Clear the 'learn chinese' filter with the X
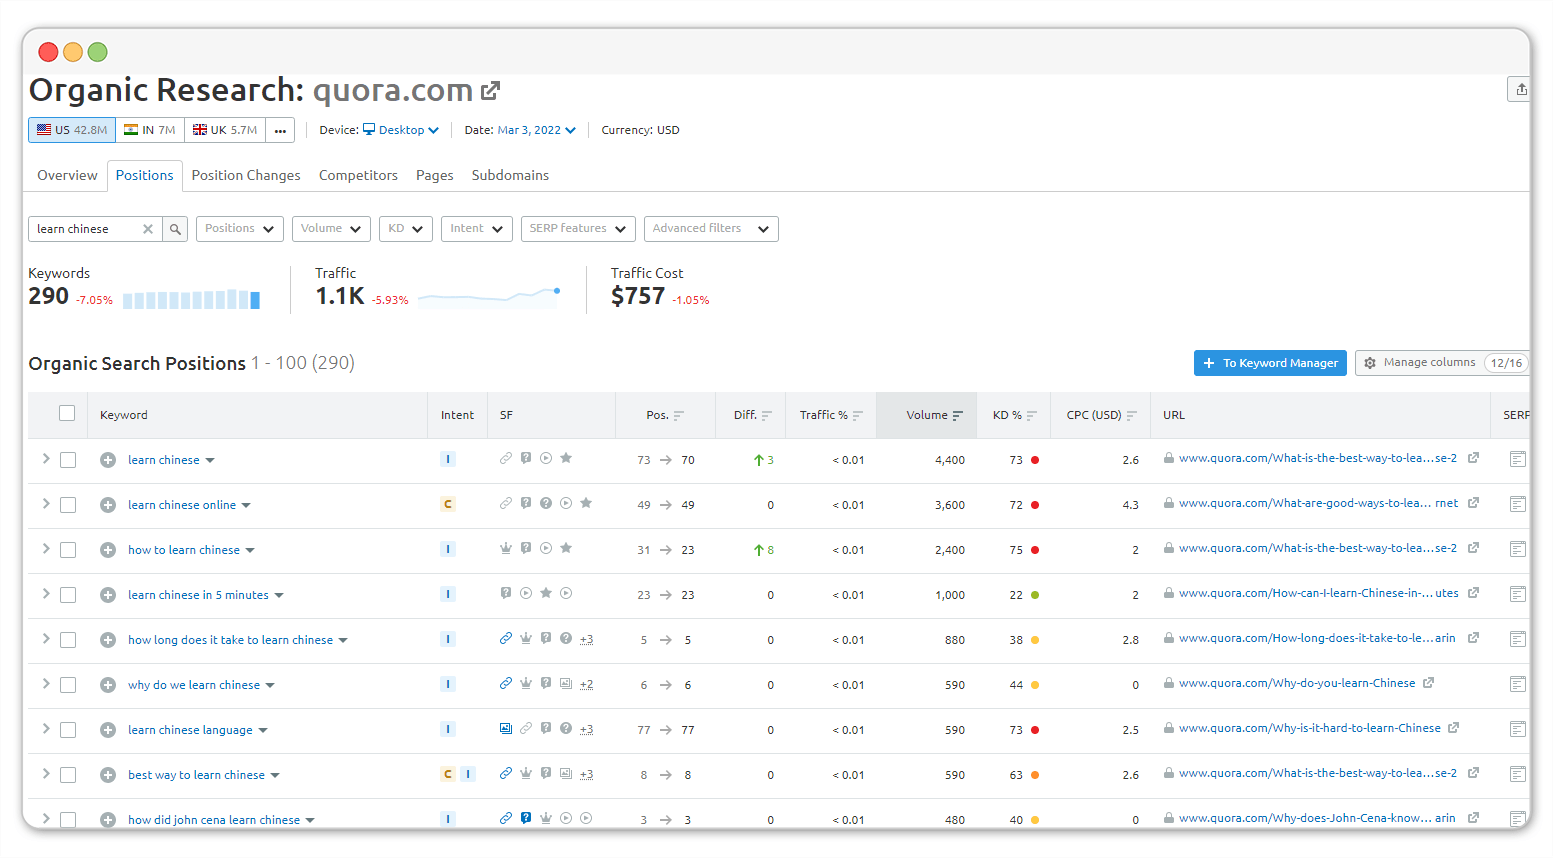This screenshot has width=1553, height=858. [148, 229]
